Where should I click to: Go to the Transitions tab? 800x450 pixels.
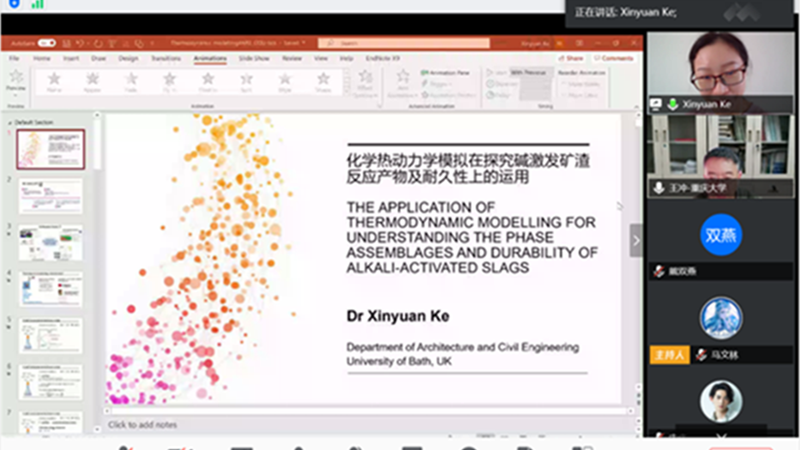(166, 58)
